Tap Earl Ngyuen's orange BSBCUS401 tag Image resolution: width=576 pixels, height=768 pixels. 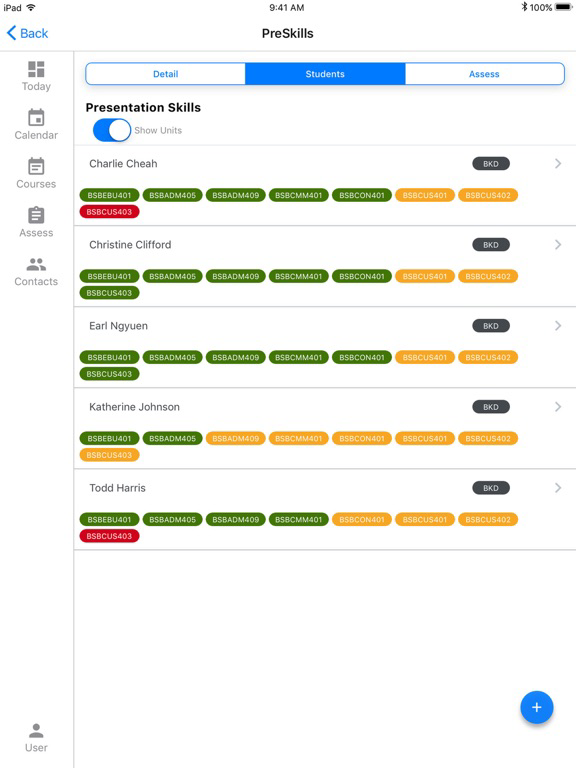(x=425, y=358)
